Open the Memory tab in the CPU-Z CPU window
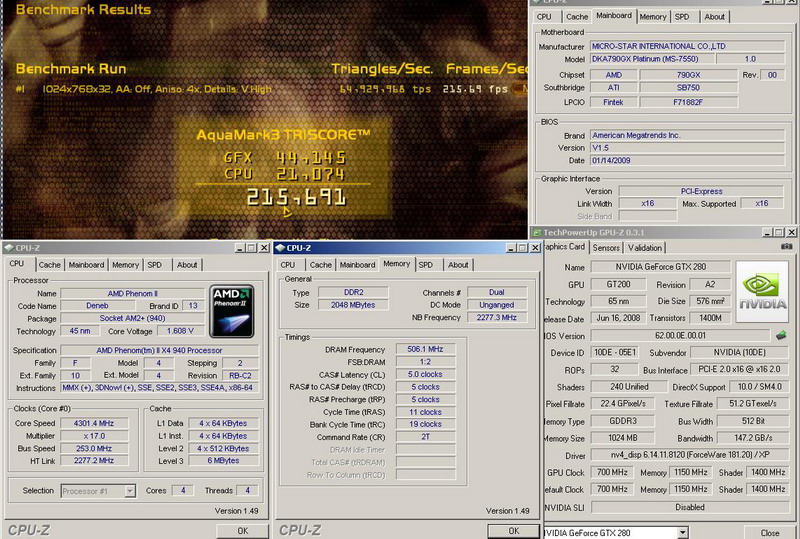The image size is (800, 539). [126, 265]
